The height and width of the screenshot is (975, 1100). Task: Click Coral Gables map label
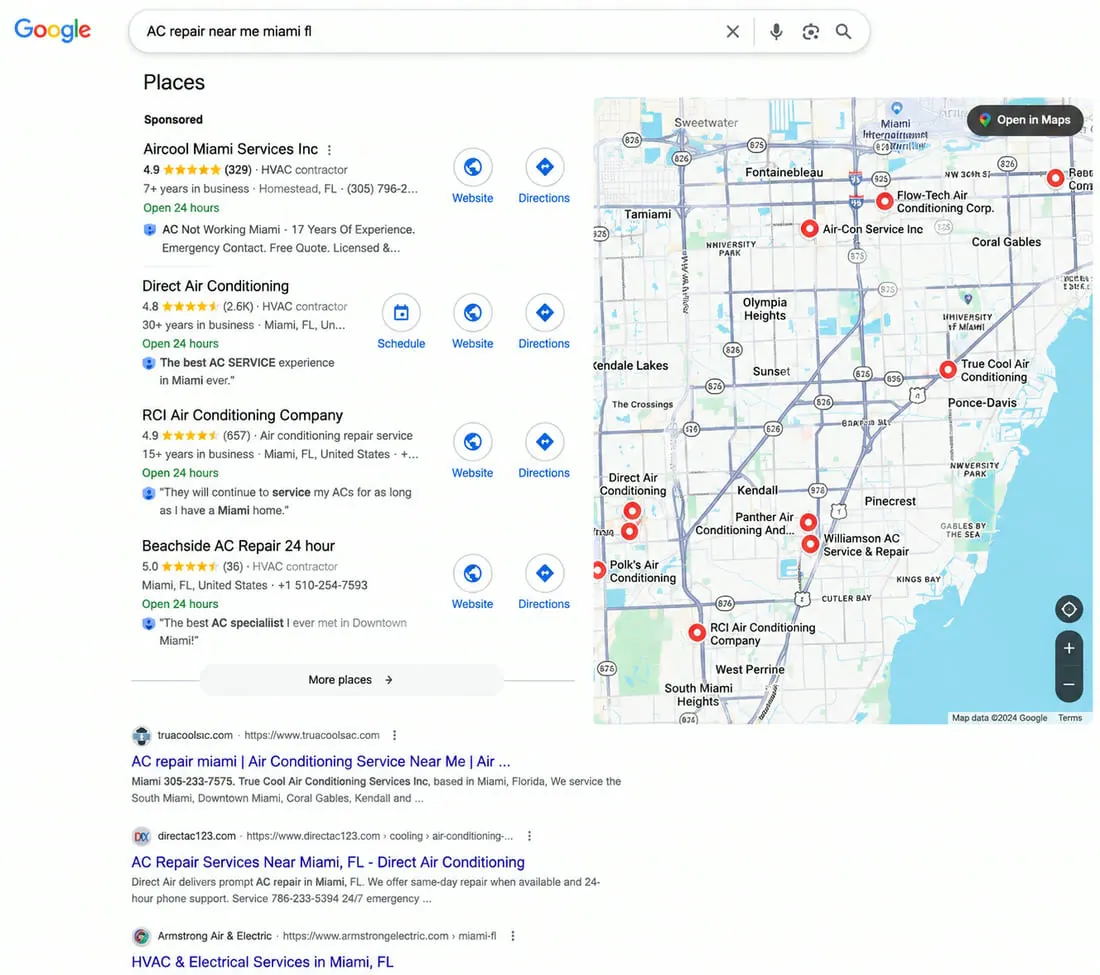1006,242
